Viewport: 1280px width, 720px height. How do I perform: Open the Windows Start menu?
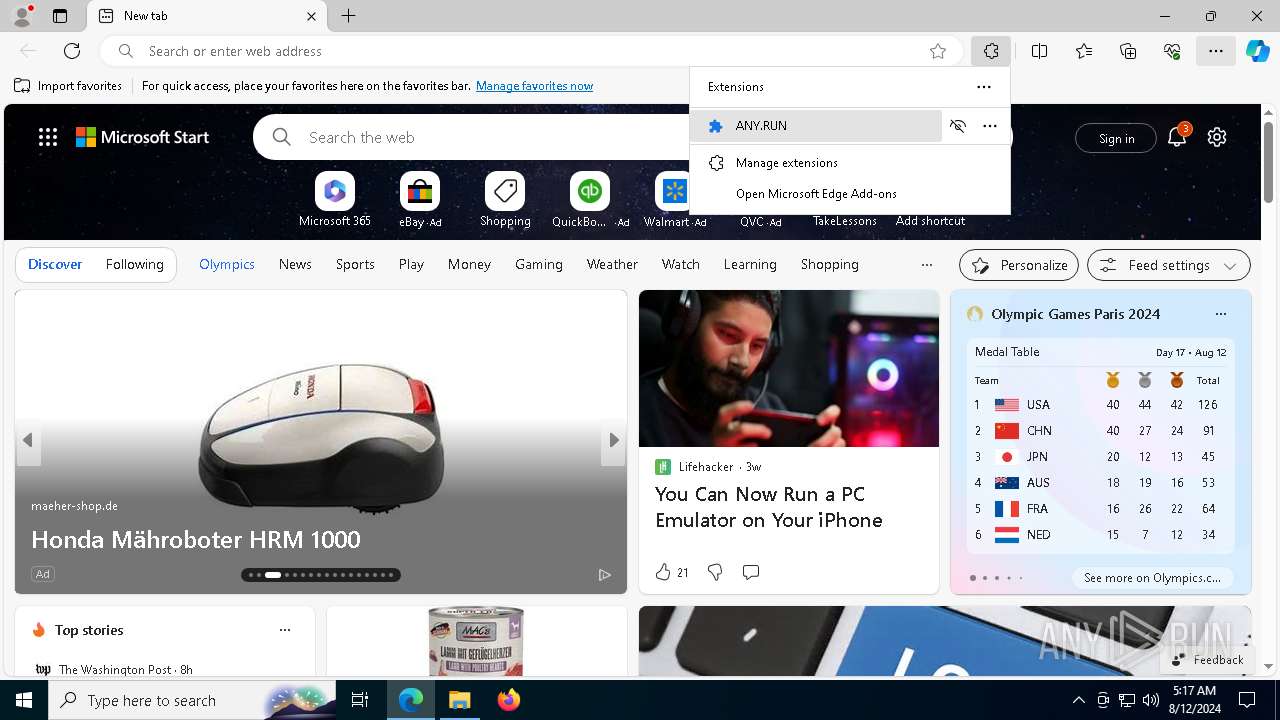click(24, 700)
